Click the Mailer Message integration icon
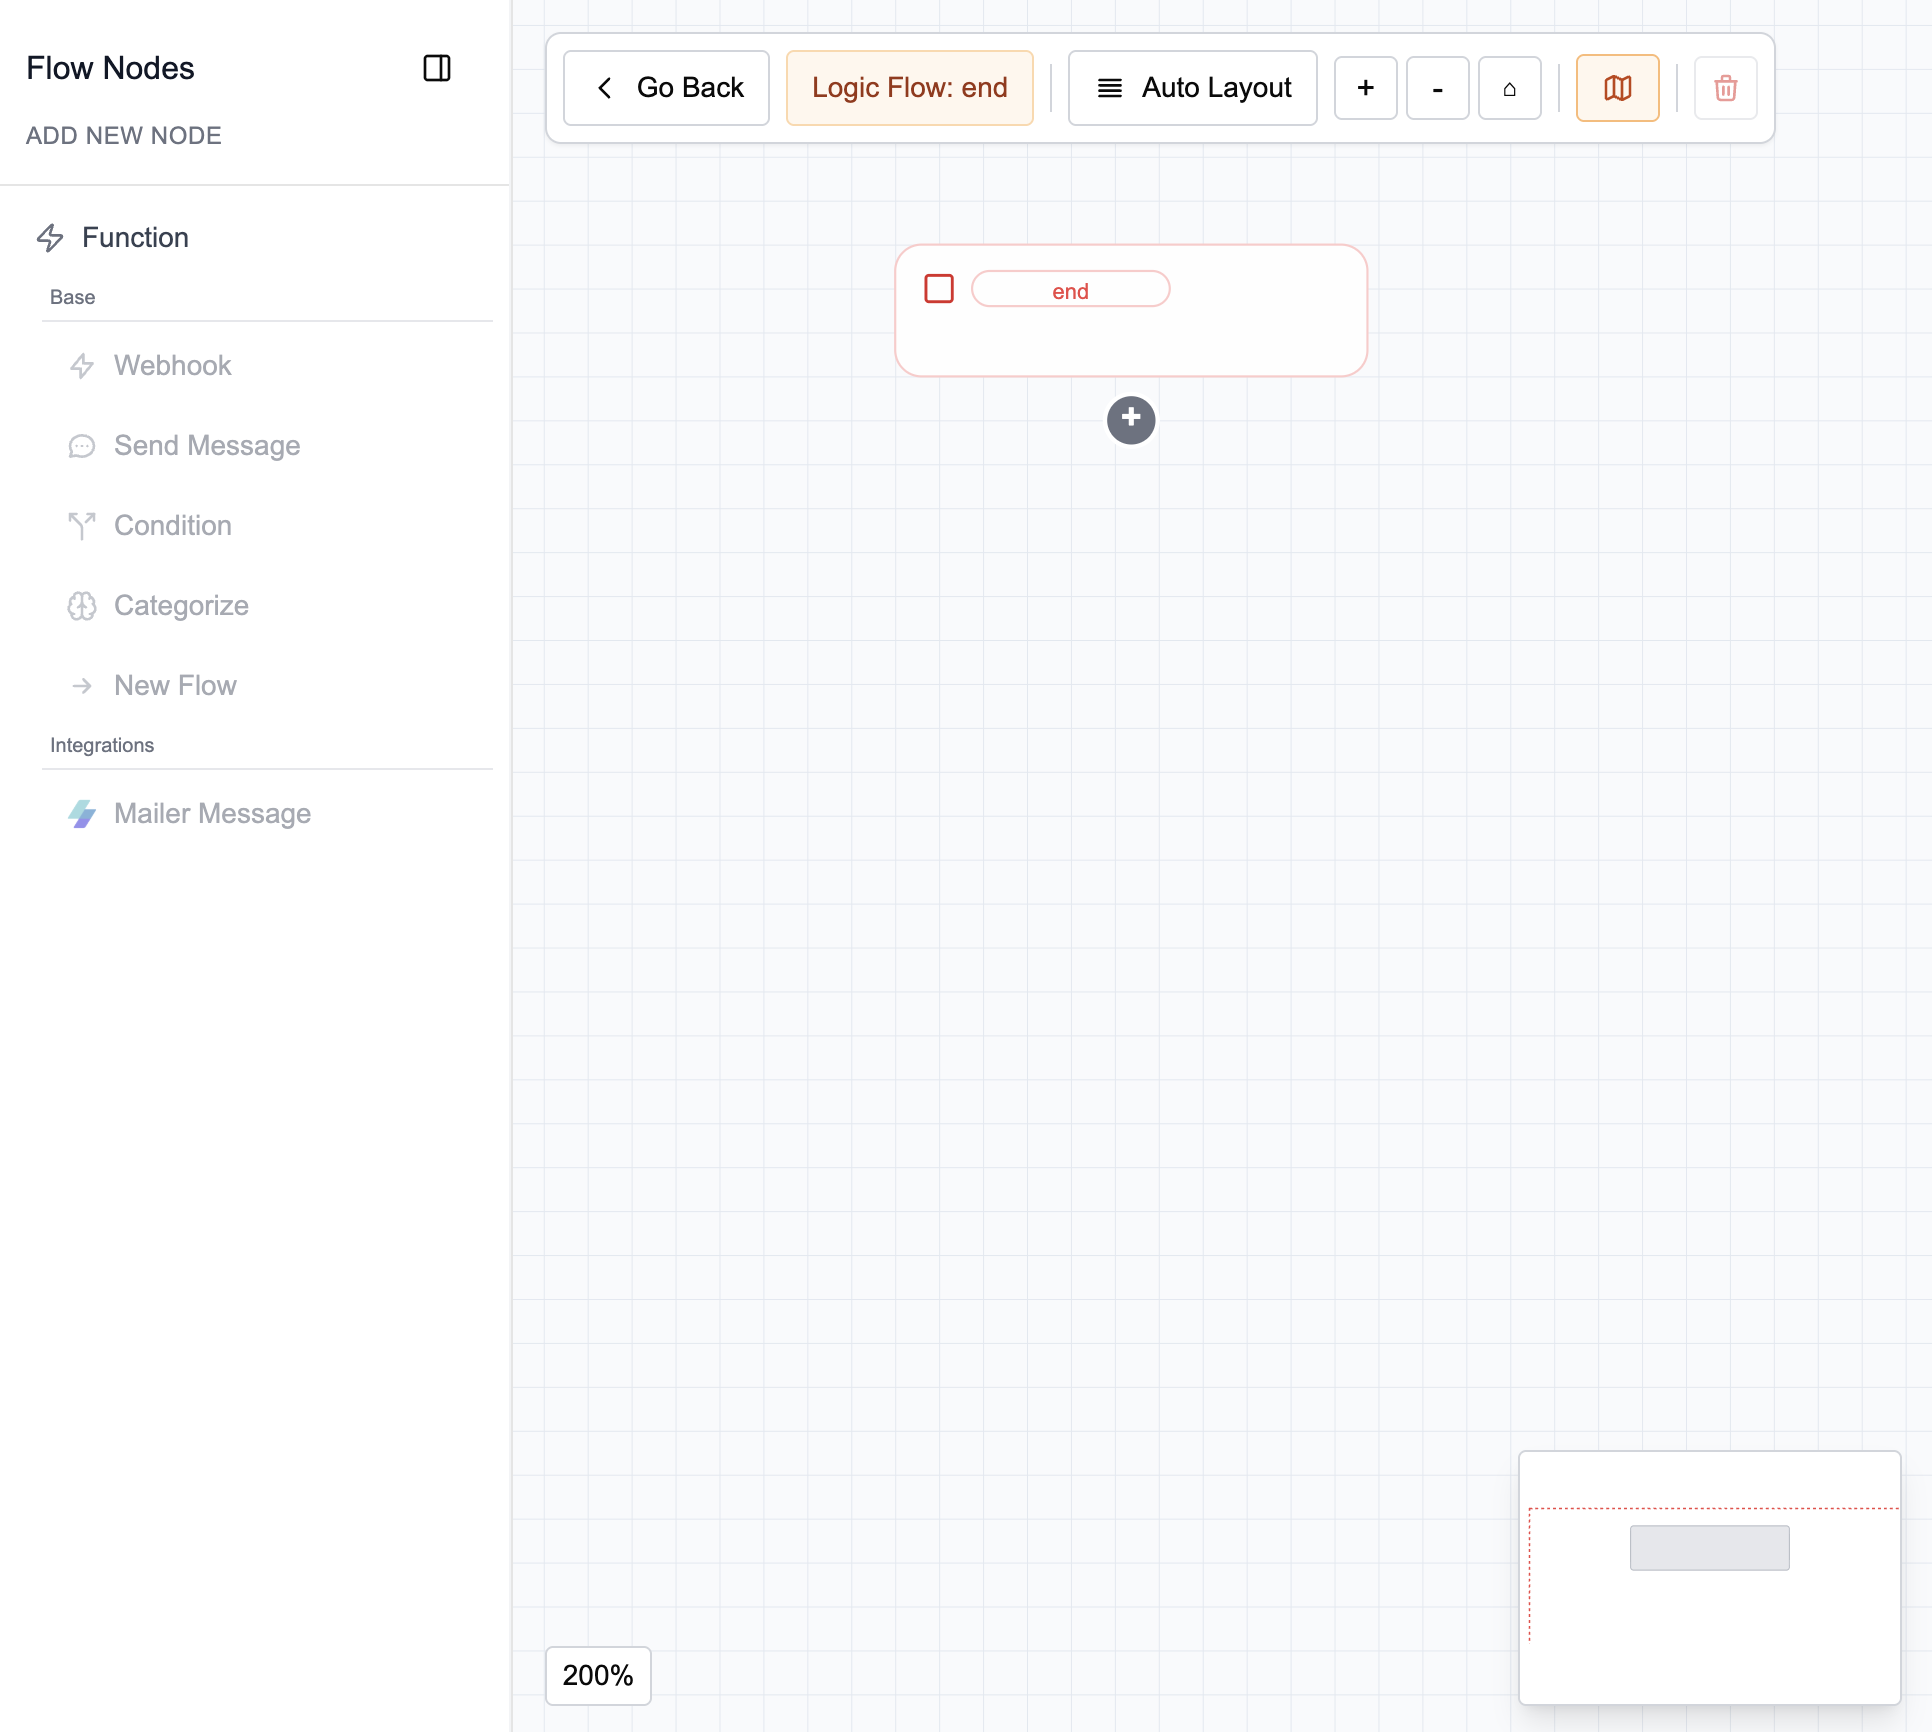Image resolution: width=1932 pixels, height=1732 pixels. click(x=82, y=814)
